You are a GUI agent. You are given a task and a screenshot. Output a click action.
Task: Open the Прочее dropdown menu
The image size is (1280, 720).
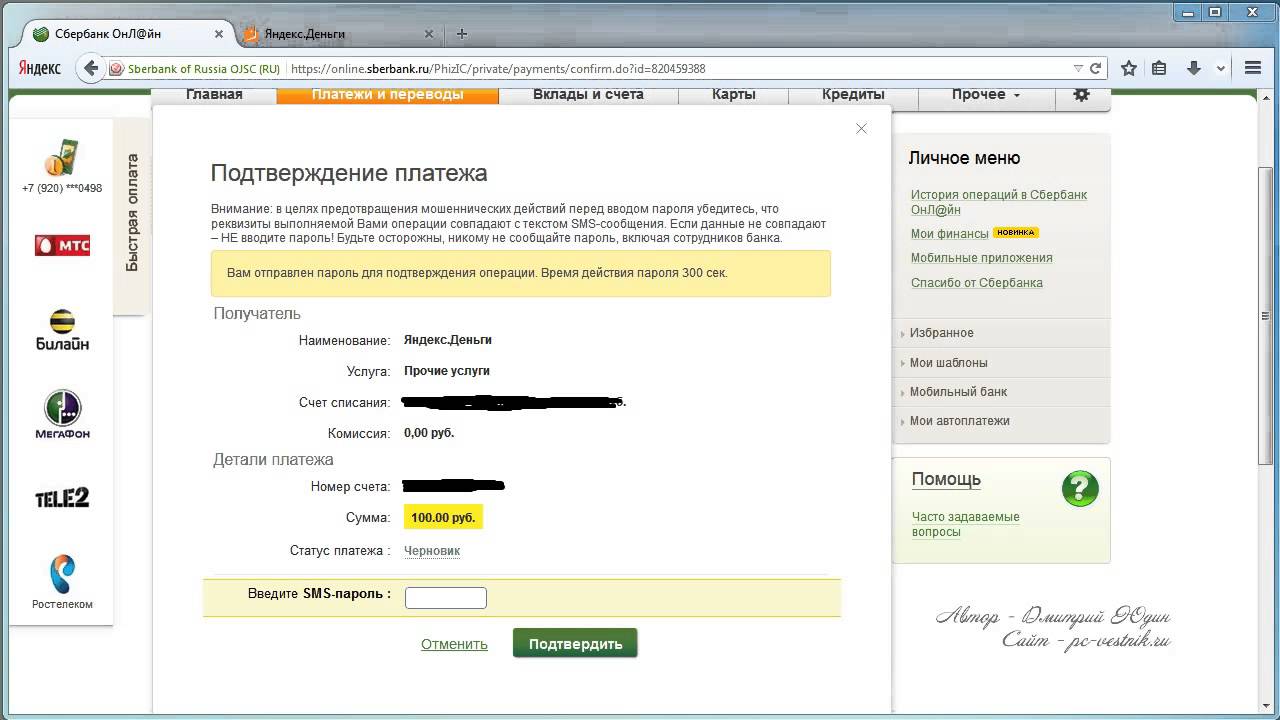tap(985, 95)
